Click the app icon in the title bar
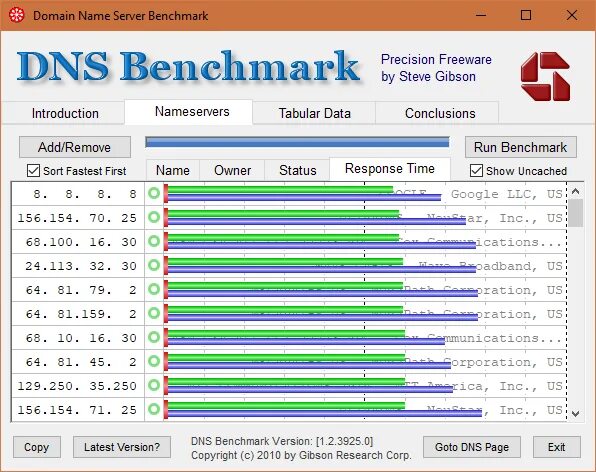This screenshot has width=596, height=472. coord(16,16)
